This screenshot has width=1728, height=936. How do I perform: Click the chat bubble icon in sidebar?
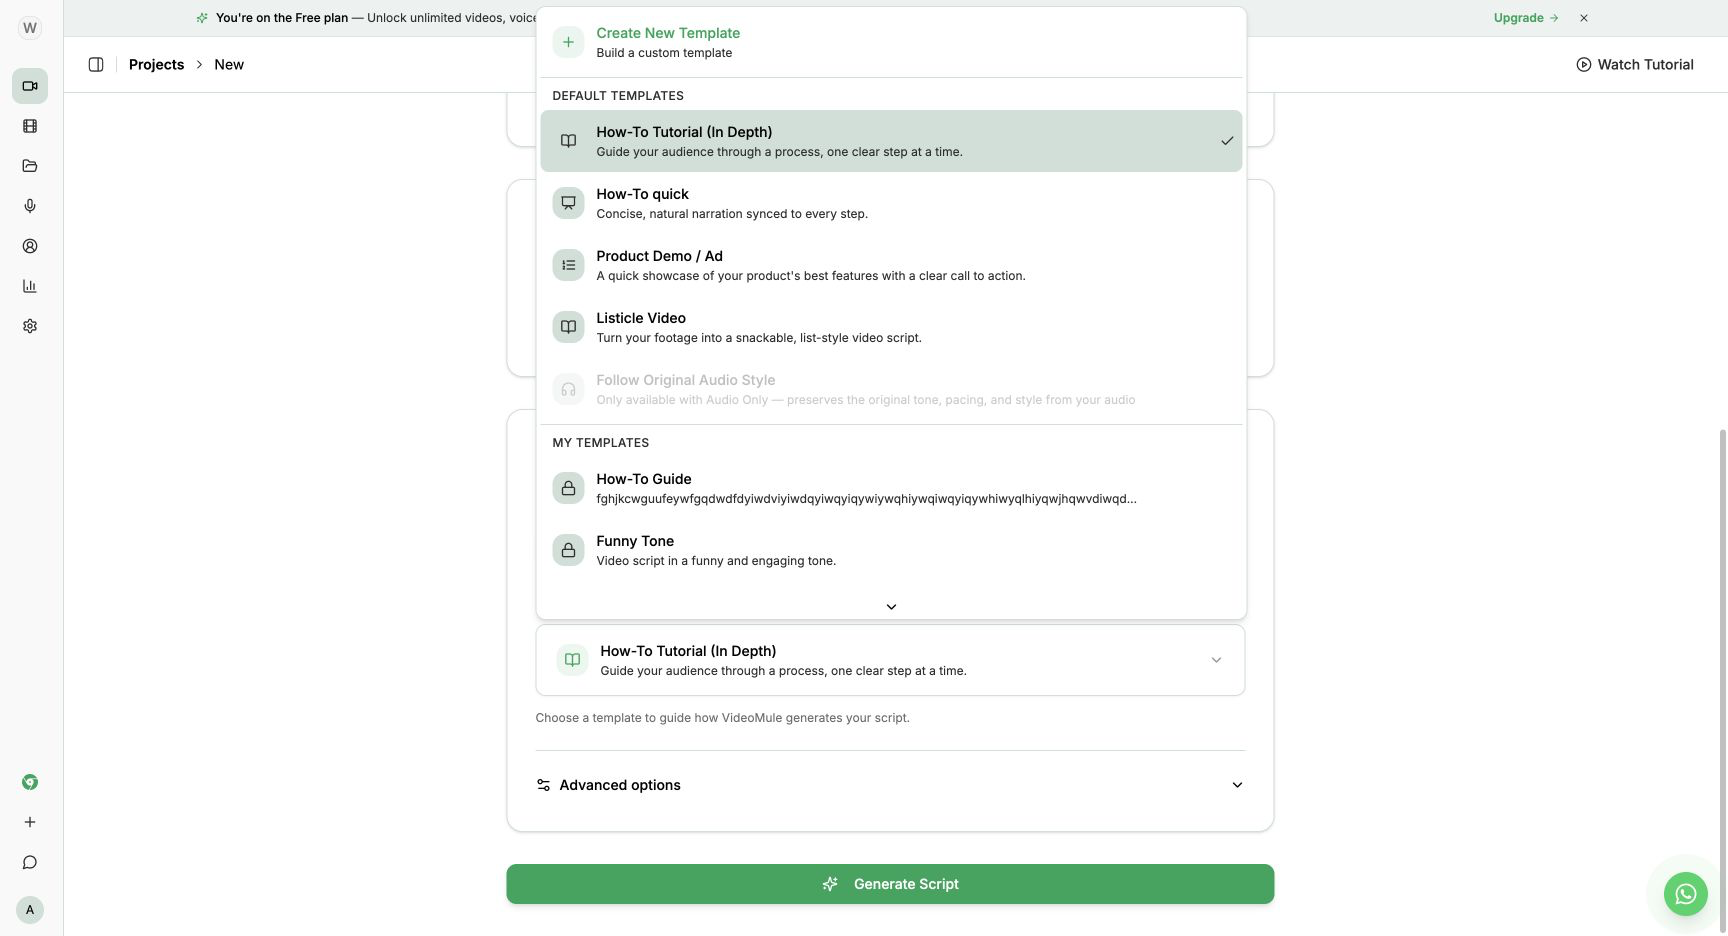pyautogui.click(x=30, y=862)
